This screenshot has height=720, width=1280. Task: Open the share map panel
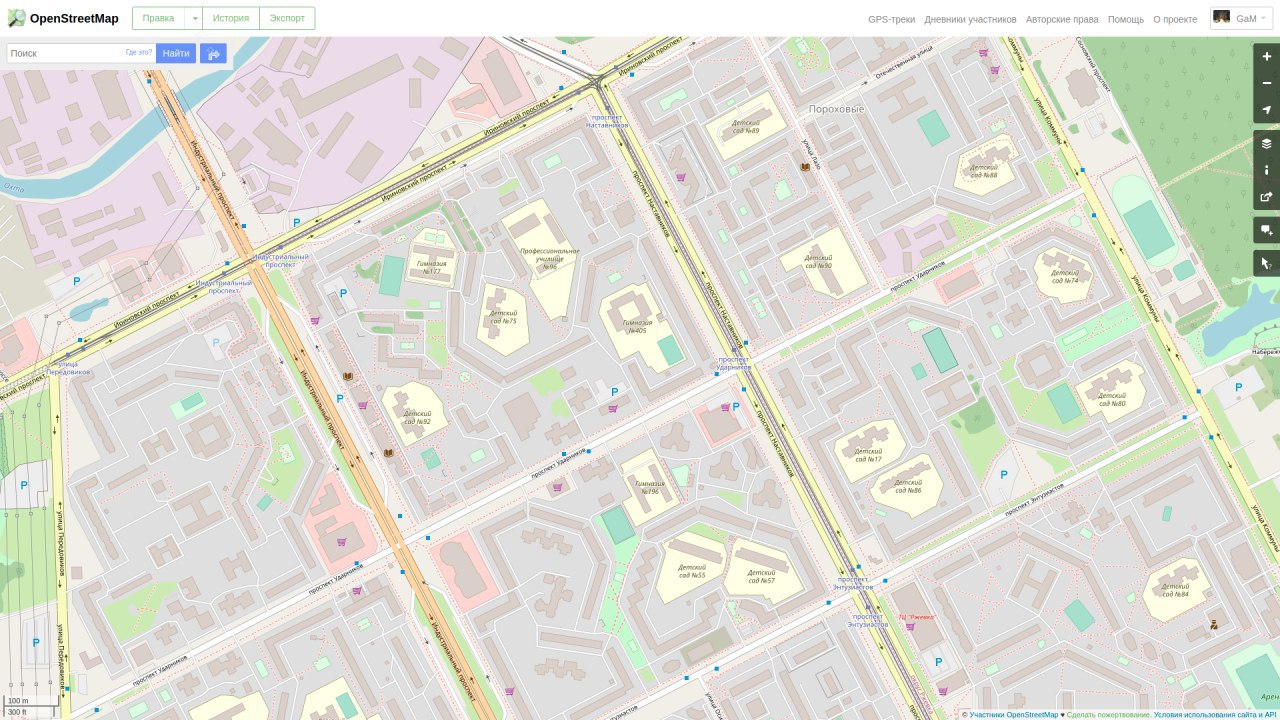coord(1266,197)
